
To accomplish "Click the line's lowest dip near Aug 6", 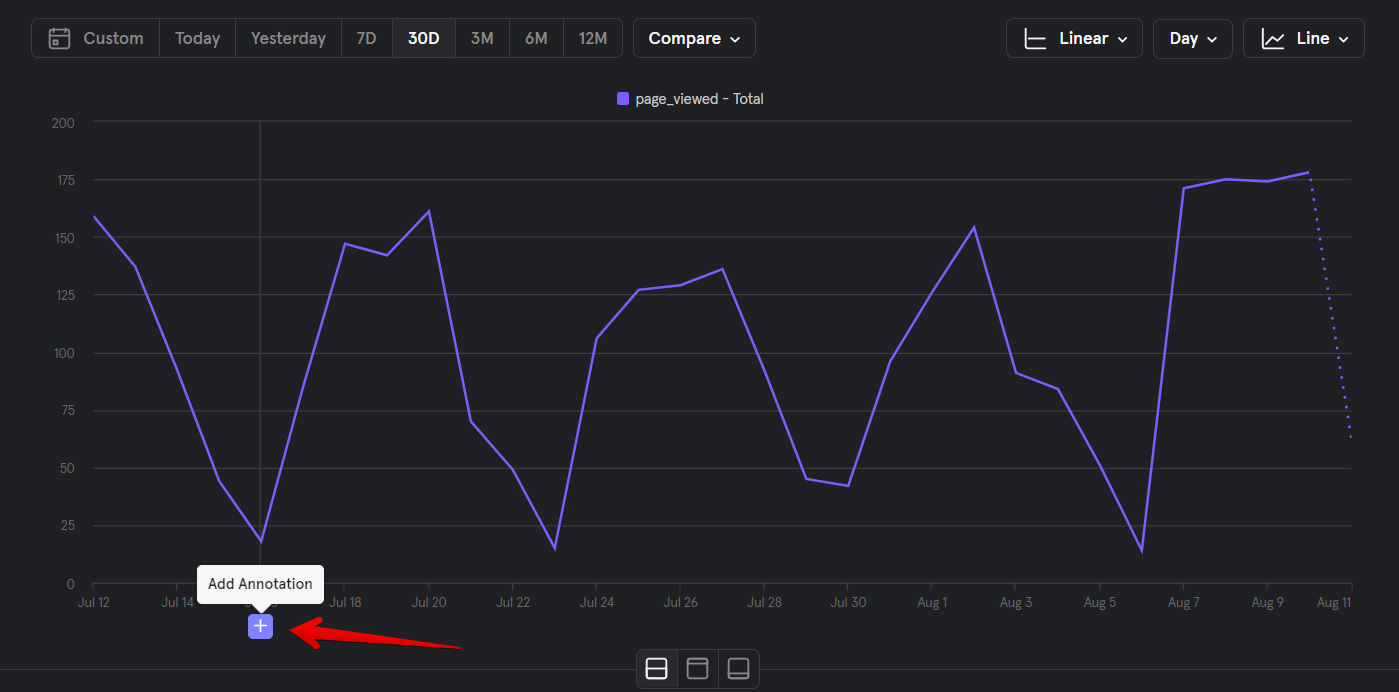I will point(1141,551).
